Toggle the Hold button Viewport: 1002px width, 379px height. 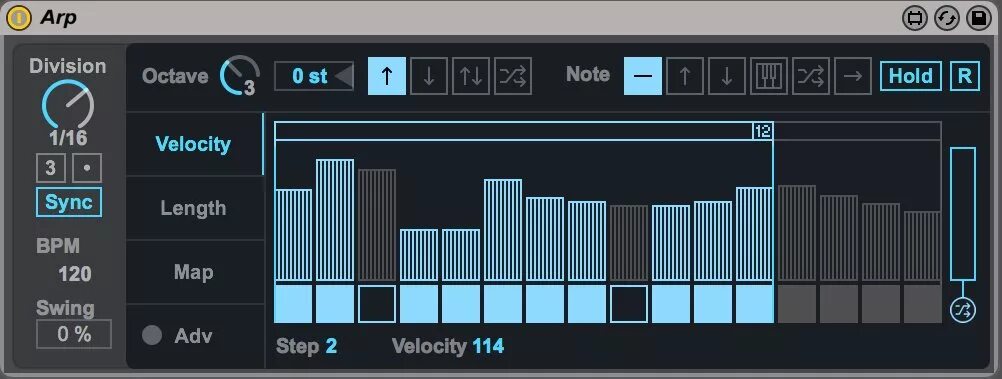pyautogui.click(x=911, y=76)
